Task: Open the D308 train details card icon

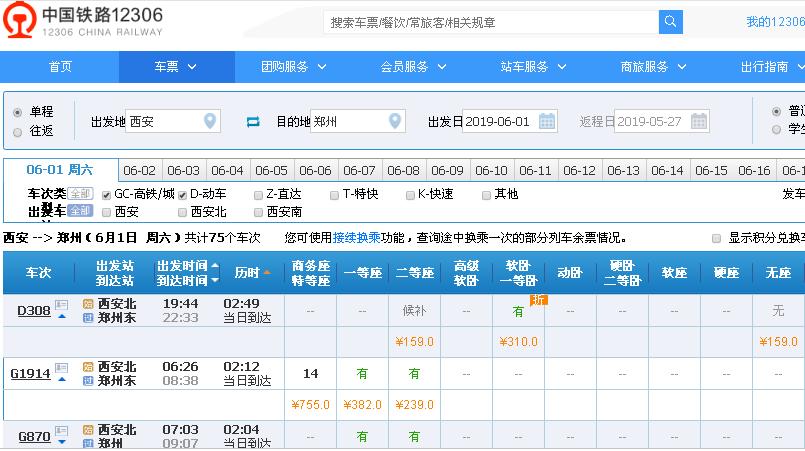Action: 62,304
